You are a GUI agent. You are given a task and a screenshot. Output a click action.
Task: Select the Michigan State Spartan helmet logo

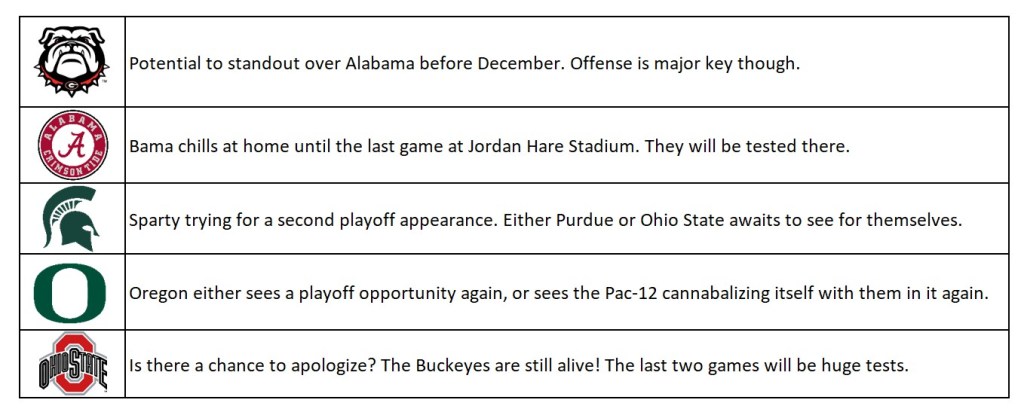point(71,218)
